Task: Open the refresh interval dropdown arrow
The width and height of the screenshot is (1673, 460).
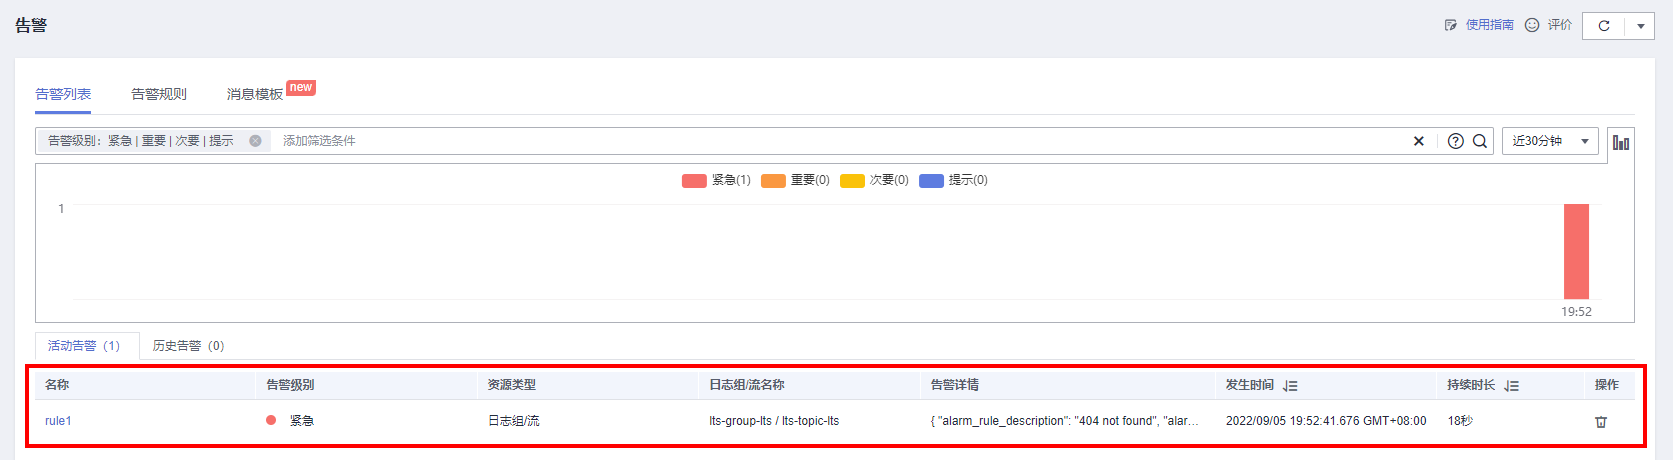Action: [x=1640, y=26]
